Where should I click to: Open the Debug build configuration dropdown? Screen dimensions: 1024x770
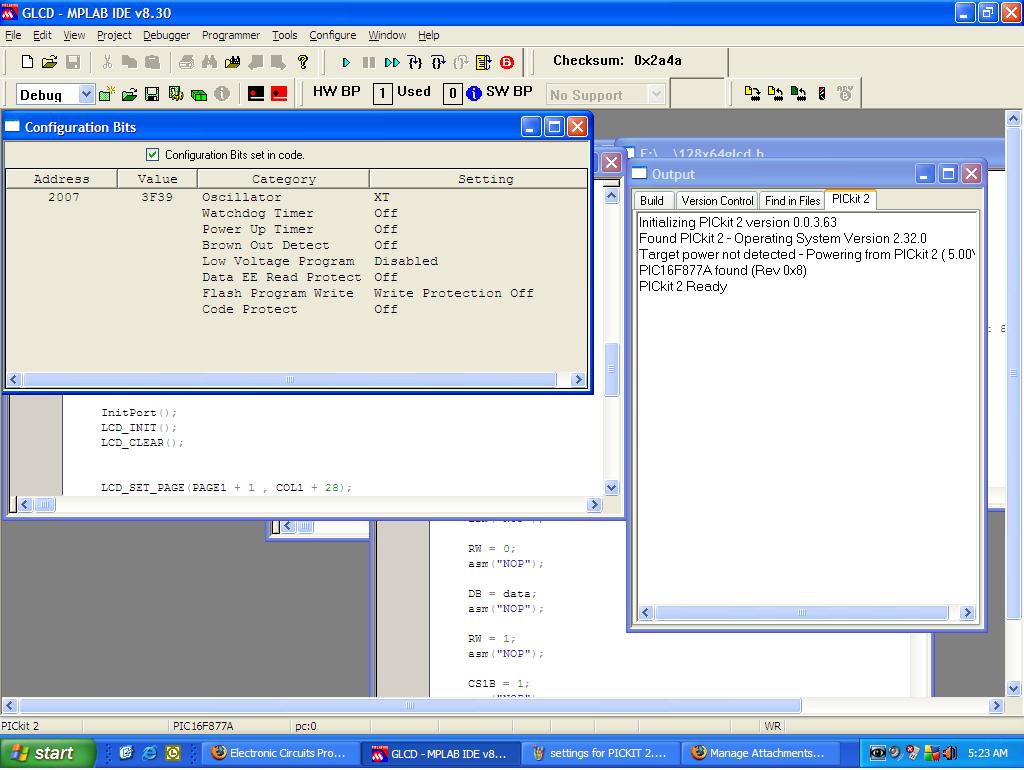pyautogui.click(x=86, y=95)
